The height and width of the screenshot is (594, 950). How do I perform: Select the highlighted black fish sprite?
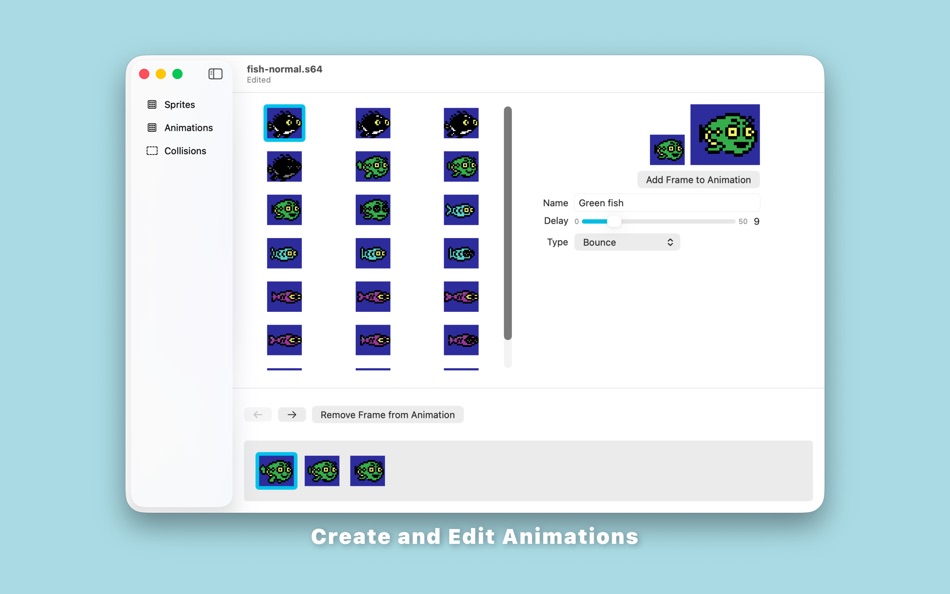(284, 123)
